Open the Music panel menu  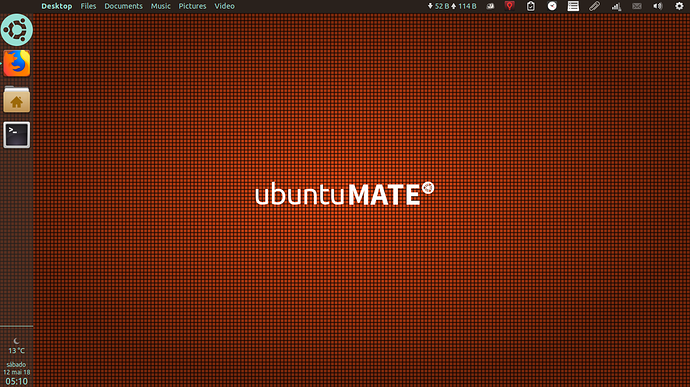point(161,6)
